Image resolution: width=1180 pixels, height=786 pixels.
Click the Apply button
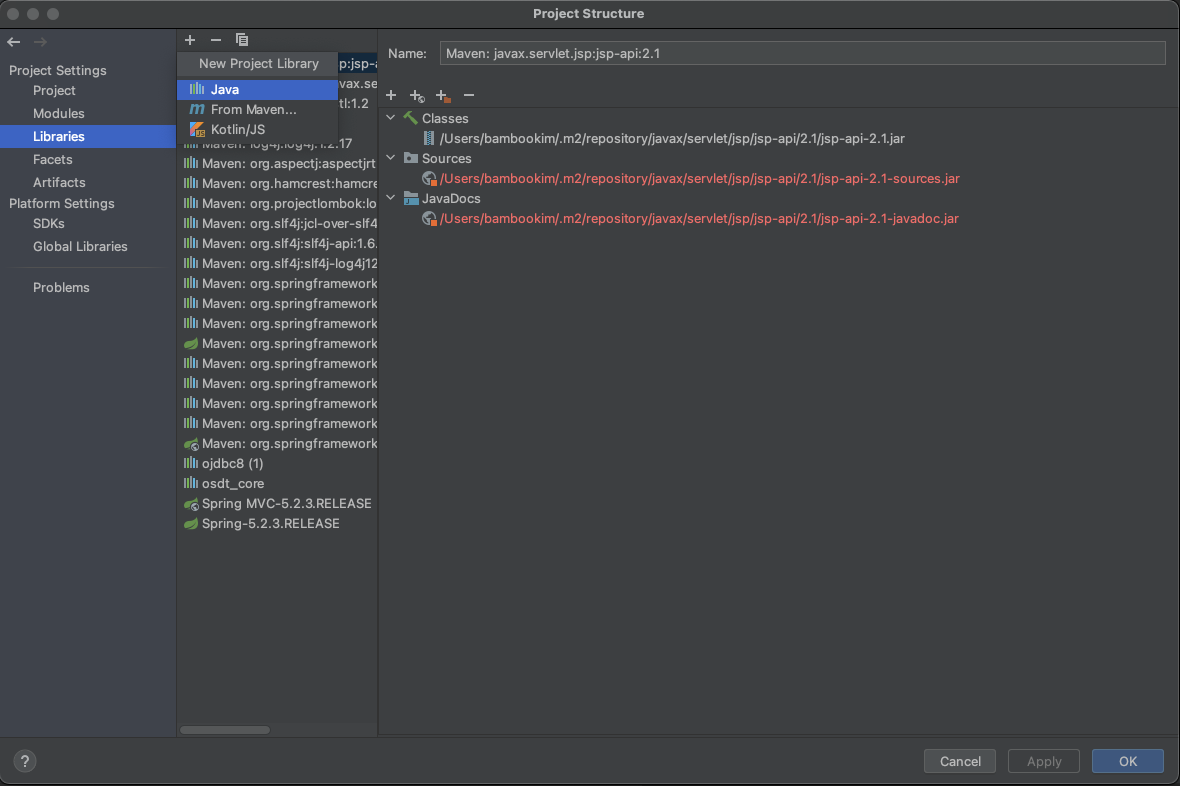tap(1044, 761)
